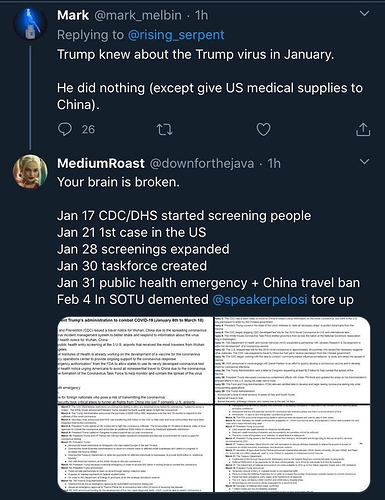Retweet Mark's tweet about Trump virus

[x=165, y=130]
